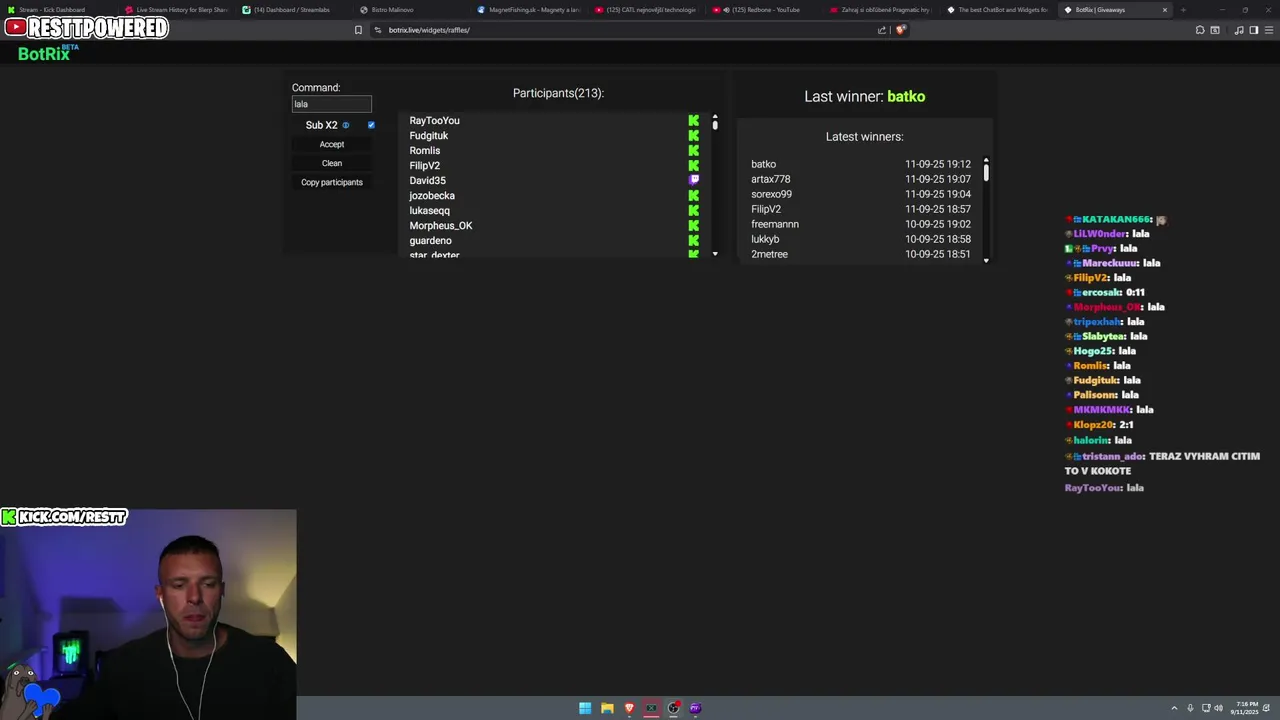Screen dimensions: 1280x720
Task: Click the volume icon in system tray
Action: [x=1218, y=708]
